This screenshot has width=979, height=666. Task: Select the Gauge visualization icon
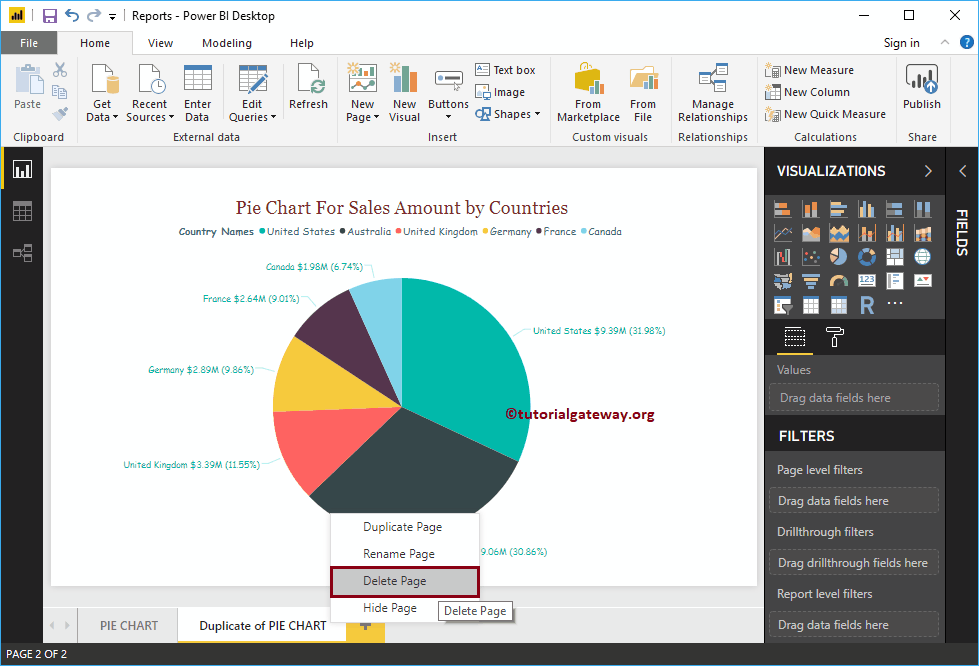coord(839,280)
